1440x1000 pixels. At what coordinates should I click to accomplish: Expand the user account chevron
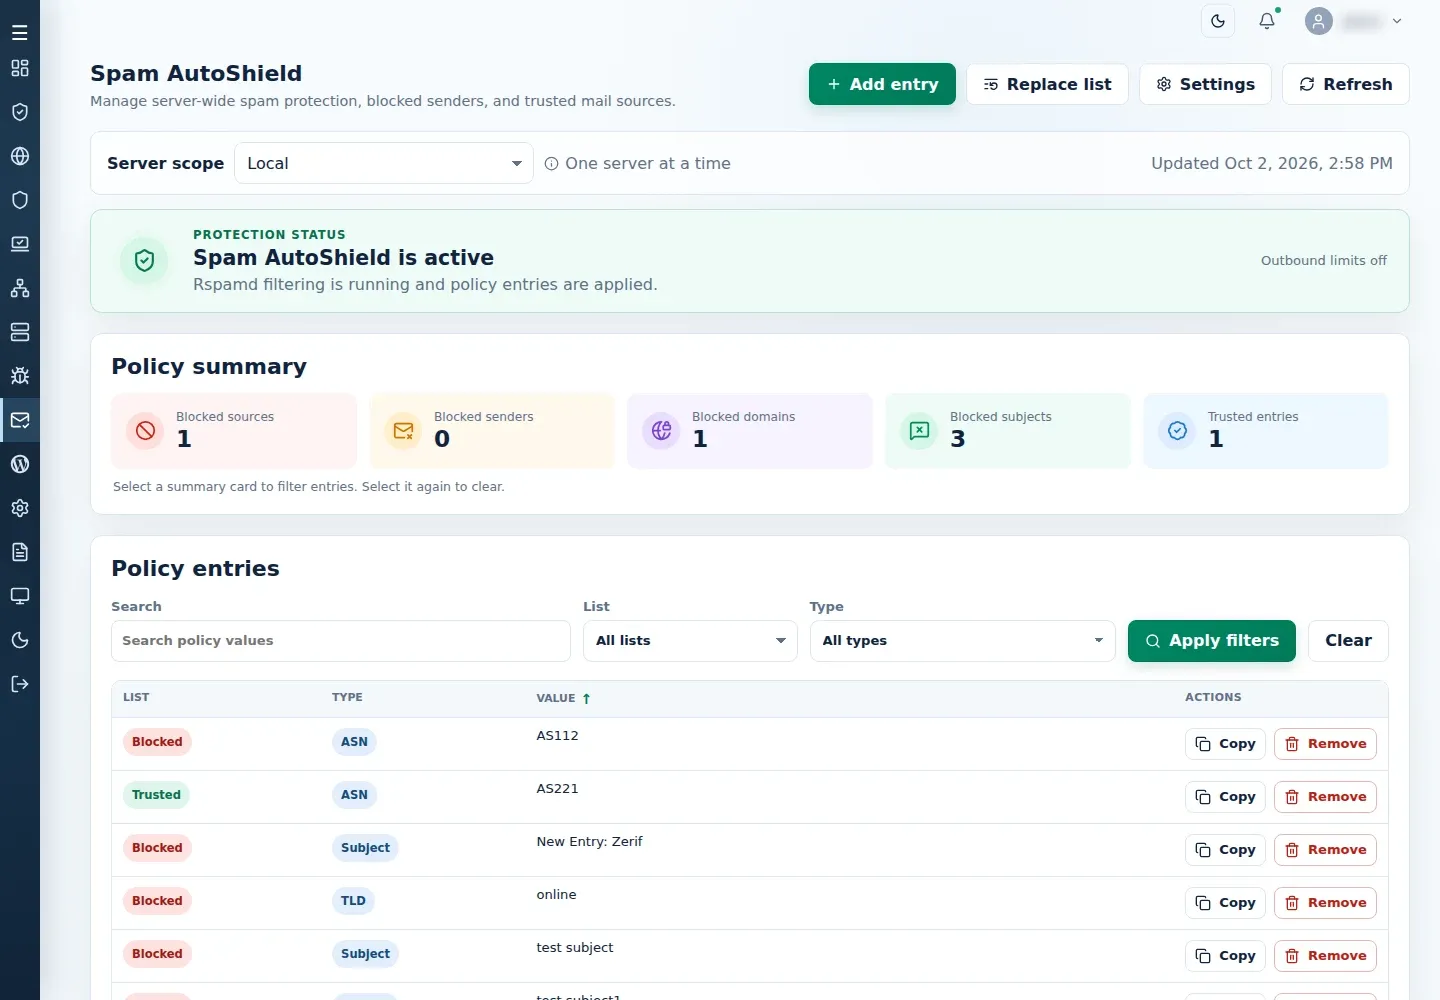(1397, 21)
